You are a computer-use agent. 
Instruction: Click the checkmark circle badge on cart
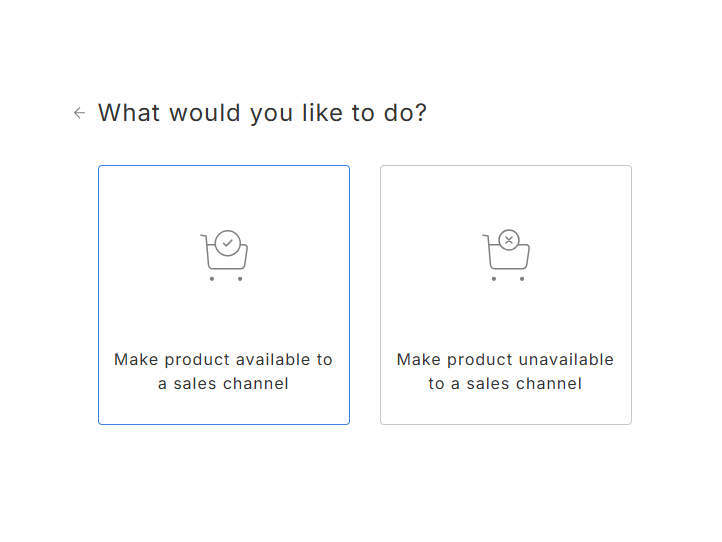tap(227, 243)
